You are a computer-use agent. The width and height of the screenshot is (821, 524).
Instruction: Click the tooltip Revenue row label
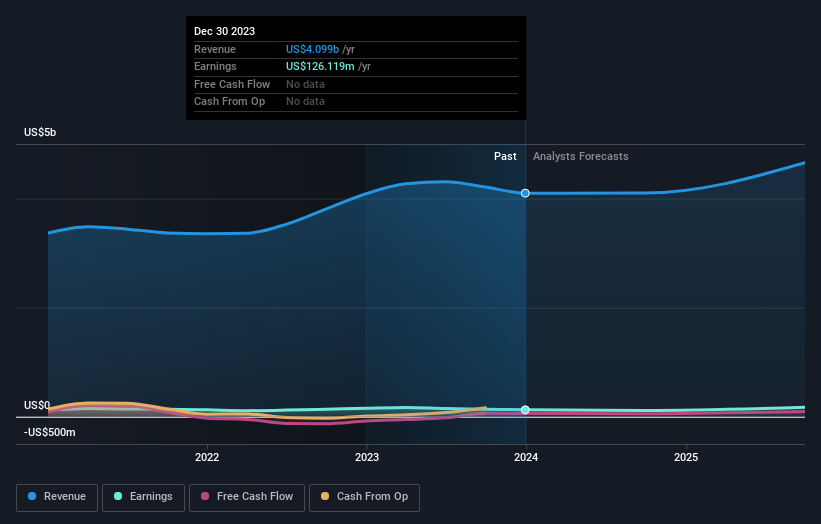(x=215, y=49)
